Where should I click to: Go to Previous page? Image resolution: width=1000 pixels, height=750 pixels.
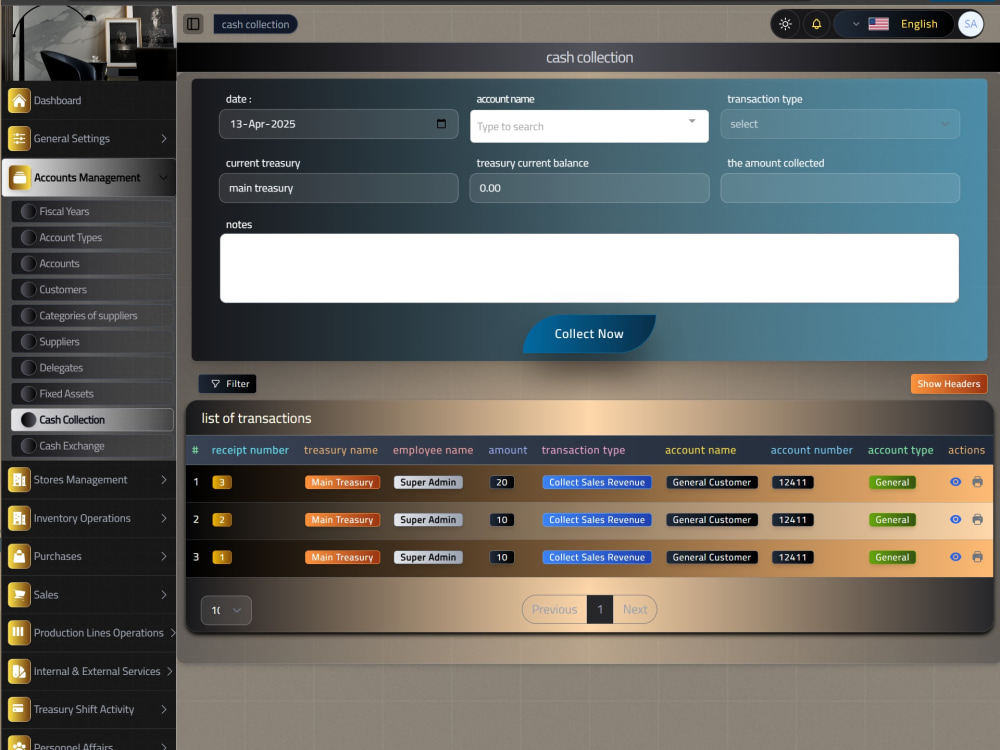tap(554, 610)
